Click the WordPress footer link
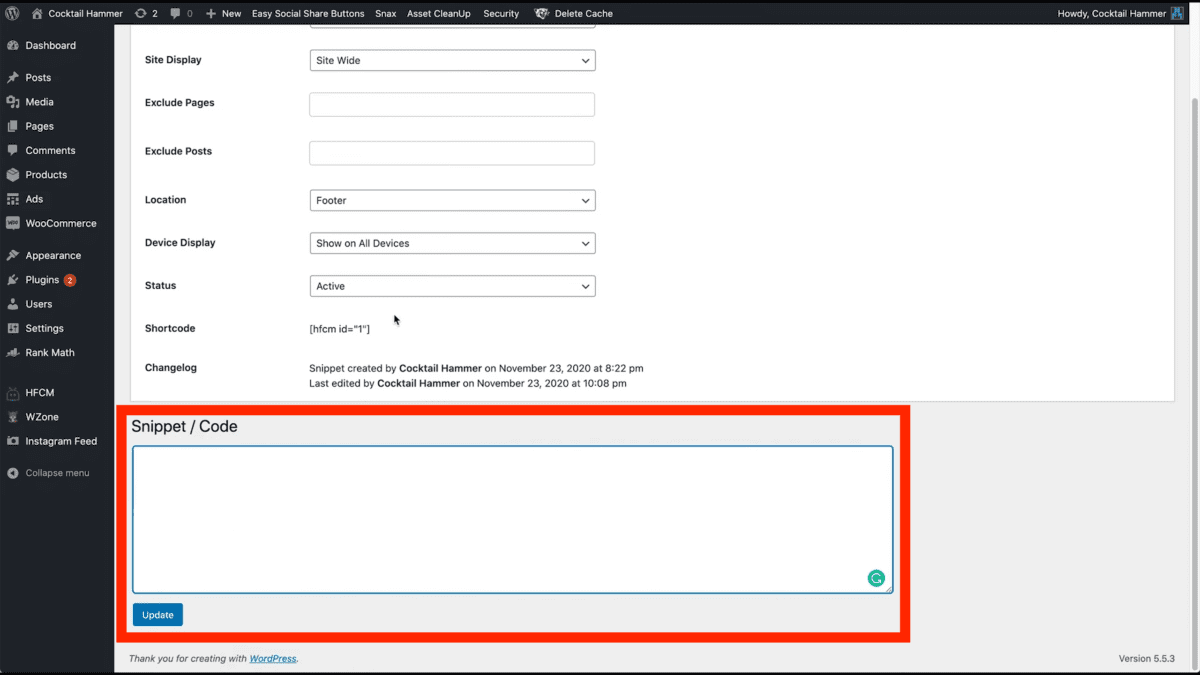1200x675 pixels. tap(271, 658)
